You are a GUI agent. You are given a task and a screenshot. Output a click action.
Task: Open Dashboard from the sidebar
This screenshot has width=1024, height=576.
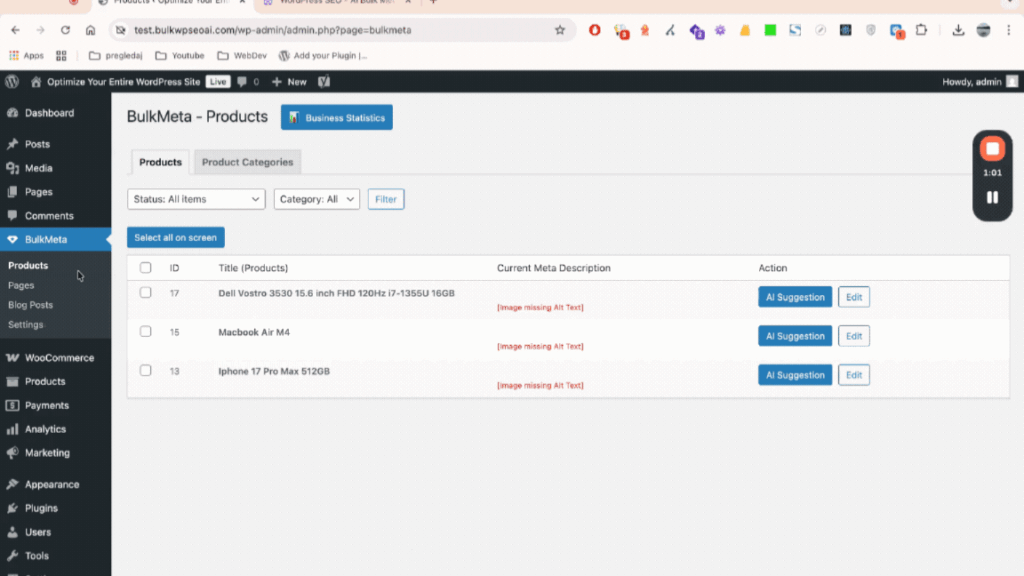49,113
